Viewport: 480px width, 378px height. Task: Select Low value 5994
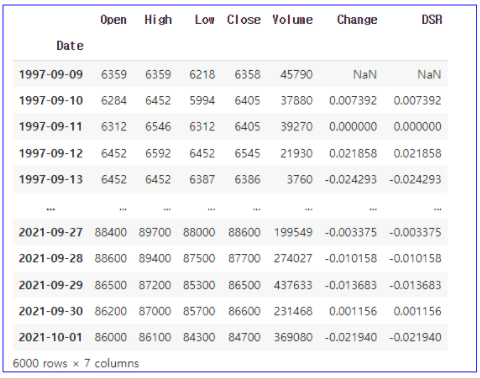(x=202, y=100)
